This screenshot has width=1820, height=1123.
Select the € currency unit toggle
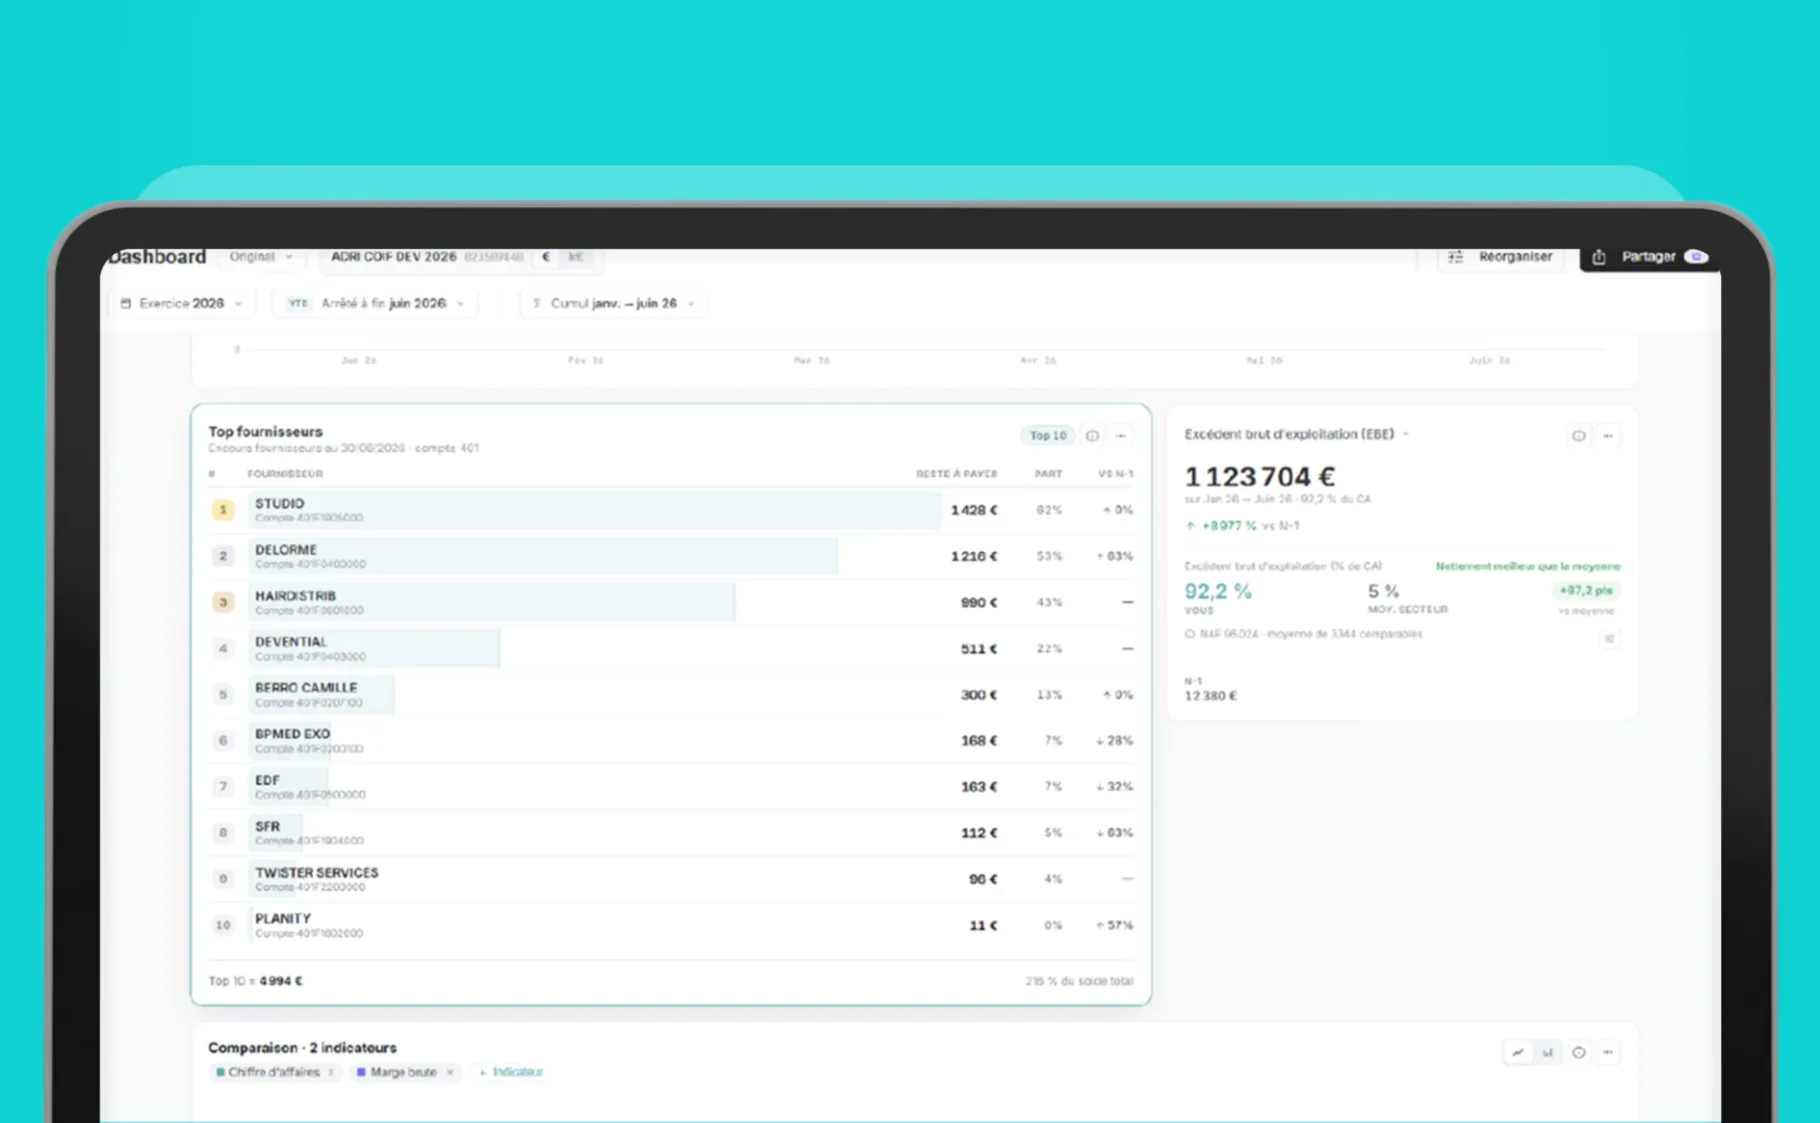click(546, 257)
